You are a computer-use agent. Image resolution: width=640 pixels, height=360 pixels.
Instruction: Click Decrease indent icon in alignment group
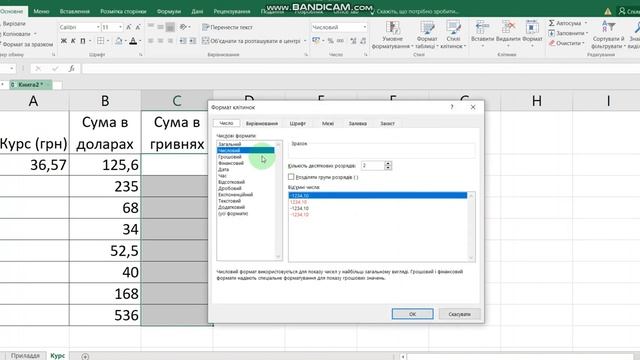[183, 41]
